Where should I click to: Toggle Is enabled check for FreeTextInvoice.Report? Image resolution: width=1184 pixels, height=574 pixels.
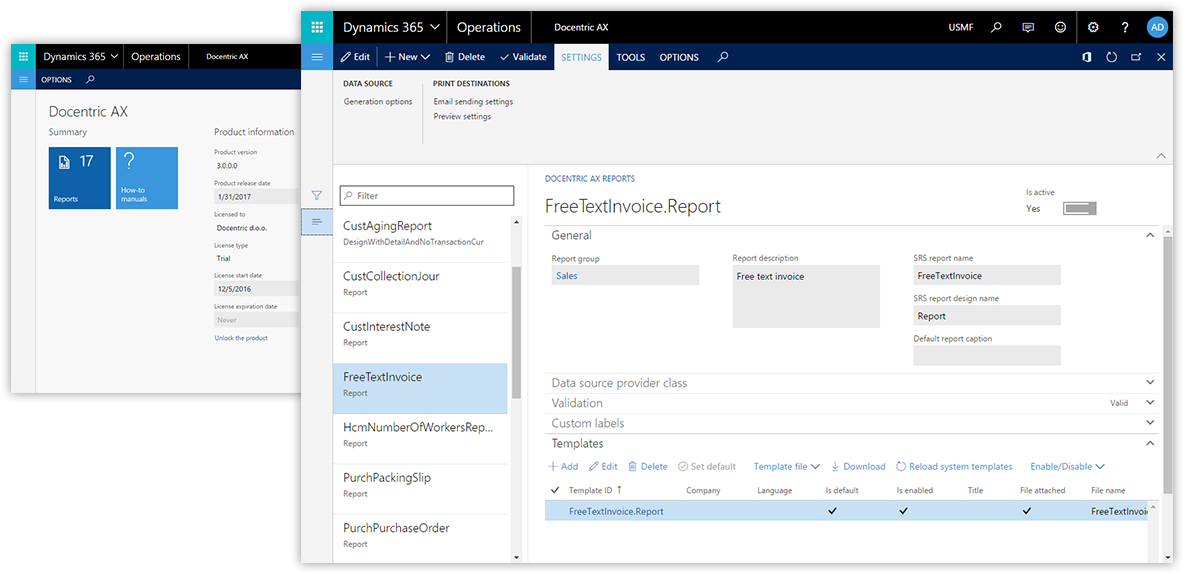(904, 511)
